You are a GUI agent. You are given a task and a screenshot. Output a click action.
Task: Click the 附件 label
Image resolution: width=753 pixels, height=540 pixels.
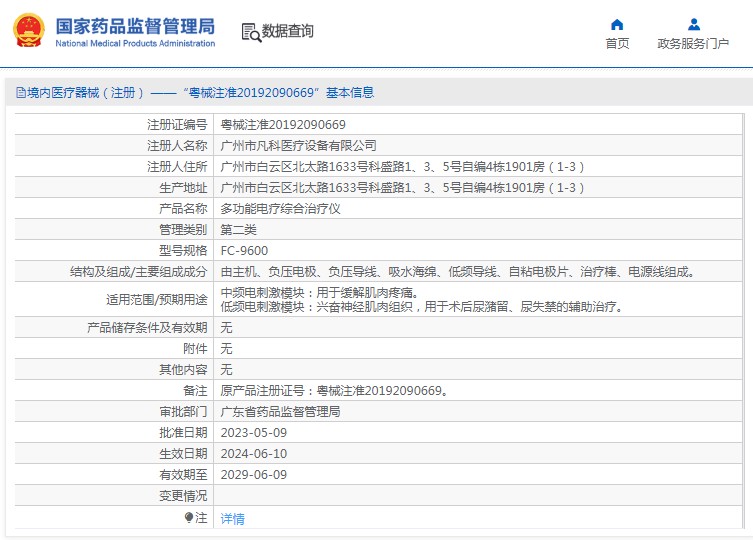pos(195,348)
